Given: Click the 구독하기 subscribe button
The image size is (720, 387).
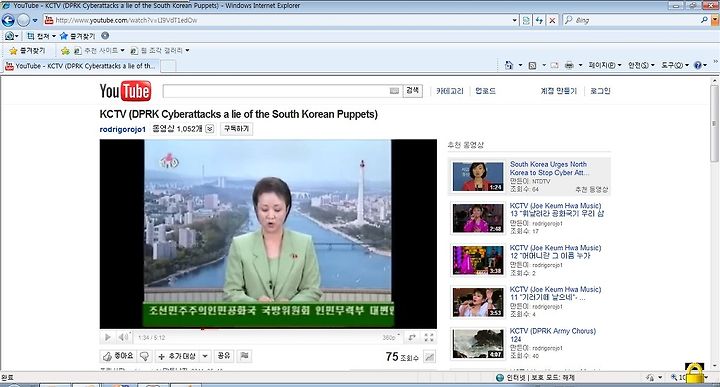Looking at the screenshot, I should 236,129.
